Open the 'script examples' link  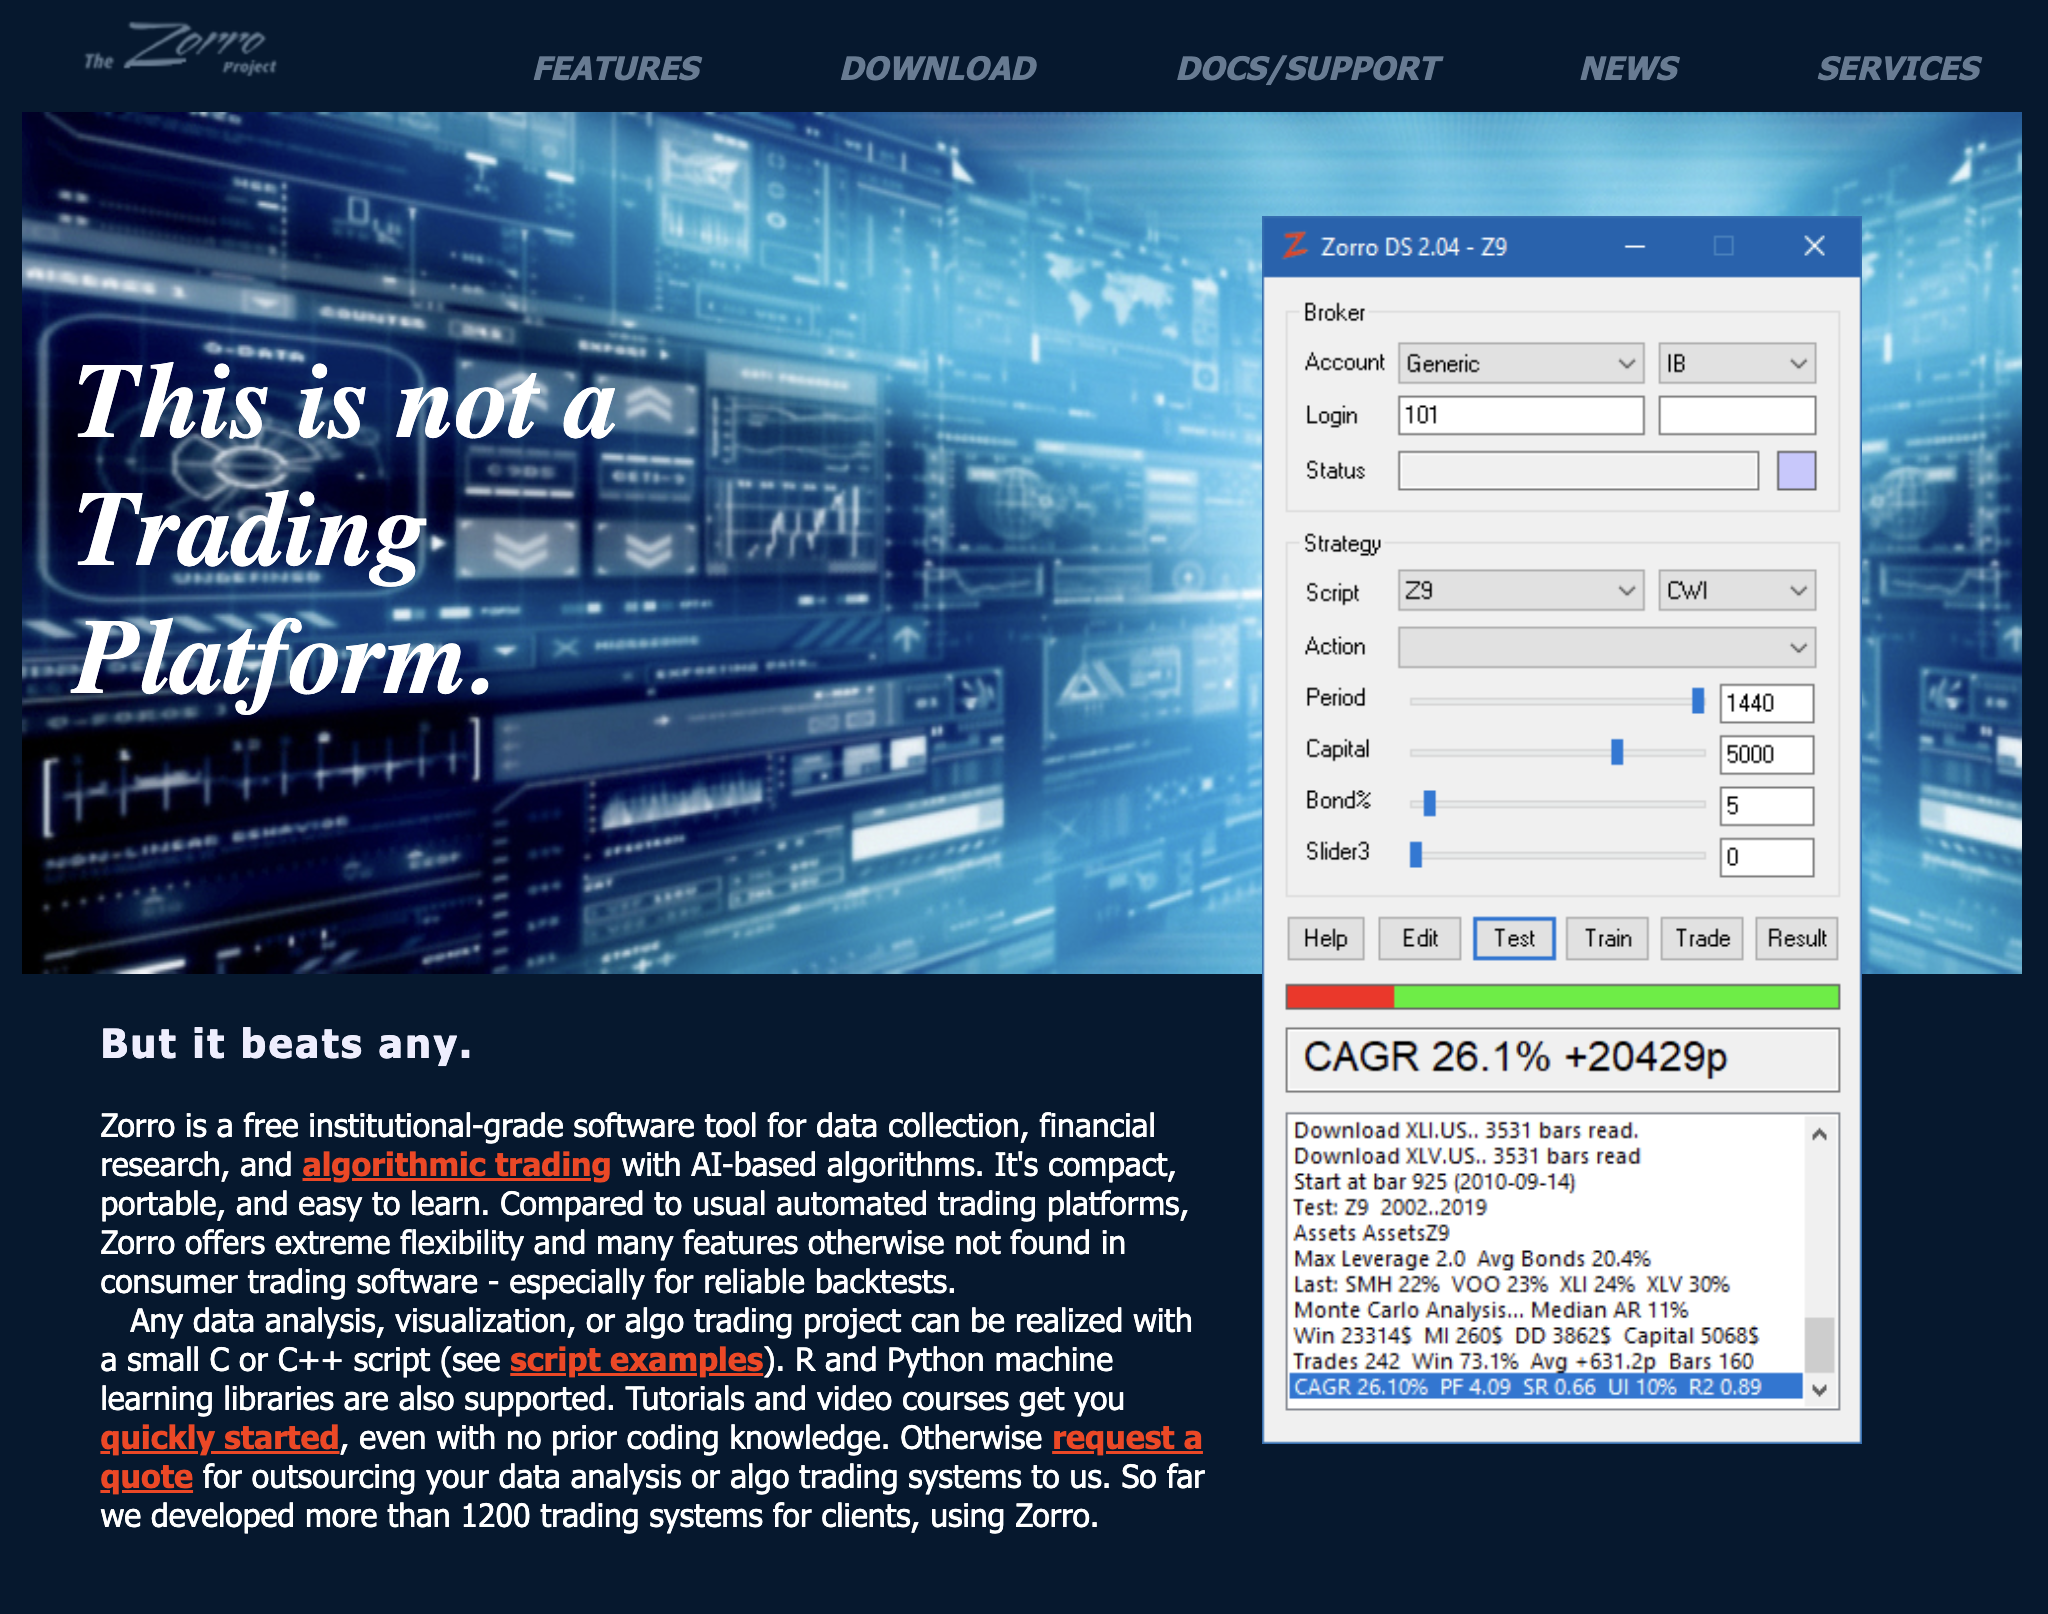point(636,1360)
